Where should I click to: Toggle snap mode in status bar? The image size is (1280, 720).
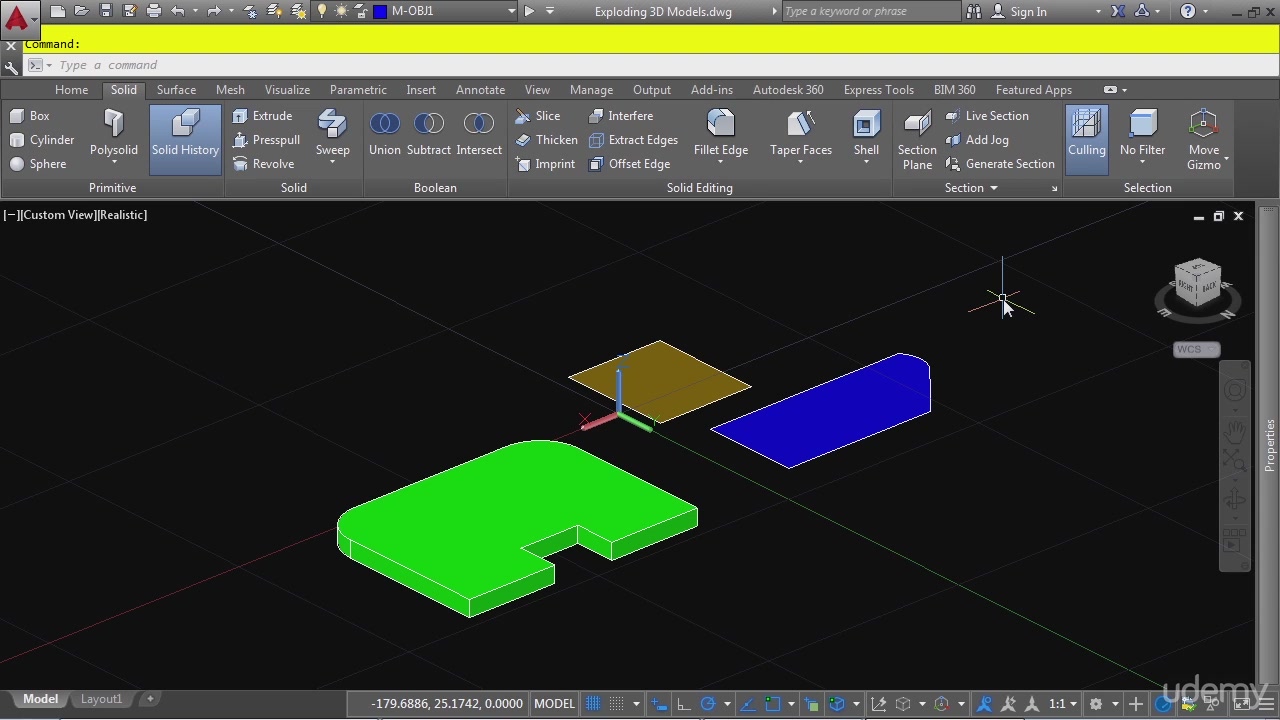pyautogui.click(x=617, y=704)
